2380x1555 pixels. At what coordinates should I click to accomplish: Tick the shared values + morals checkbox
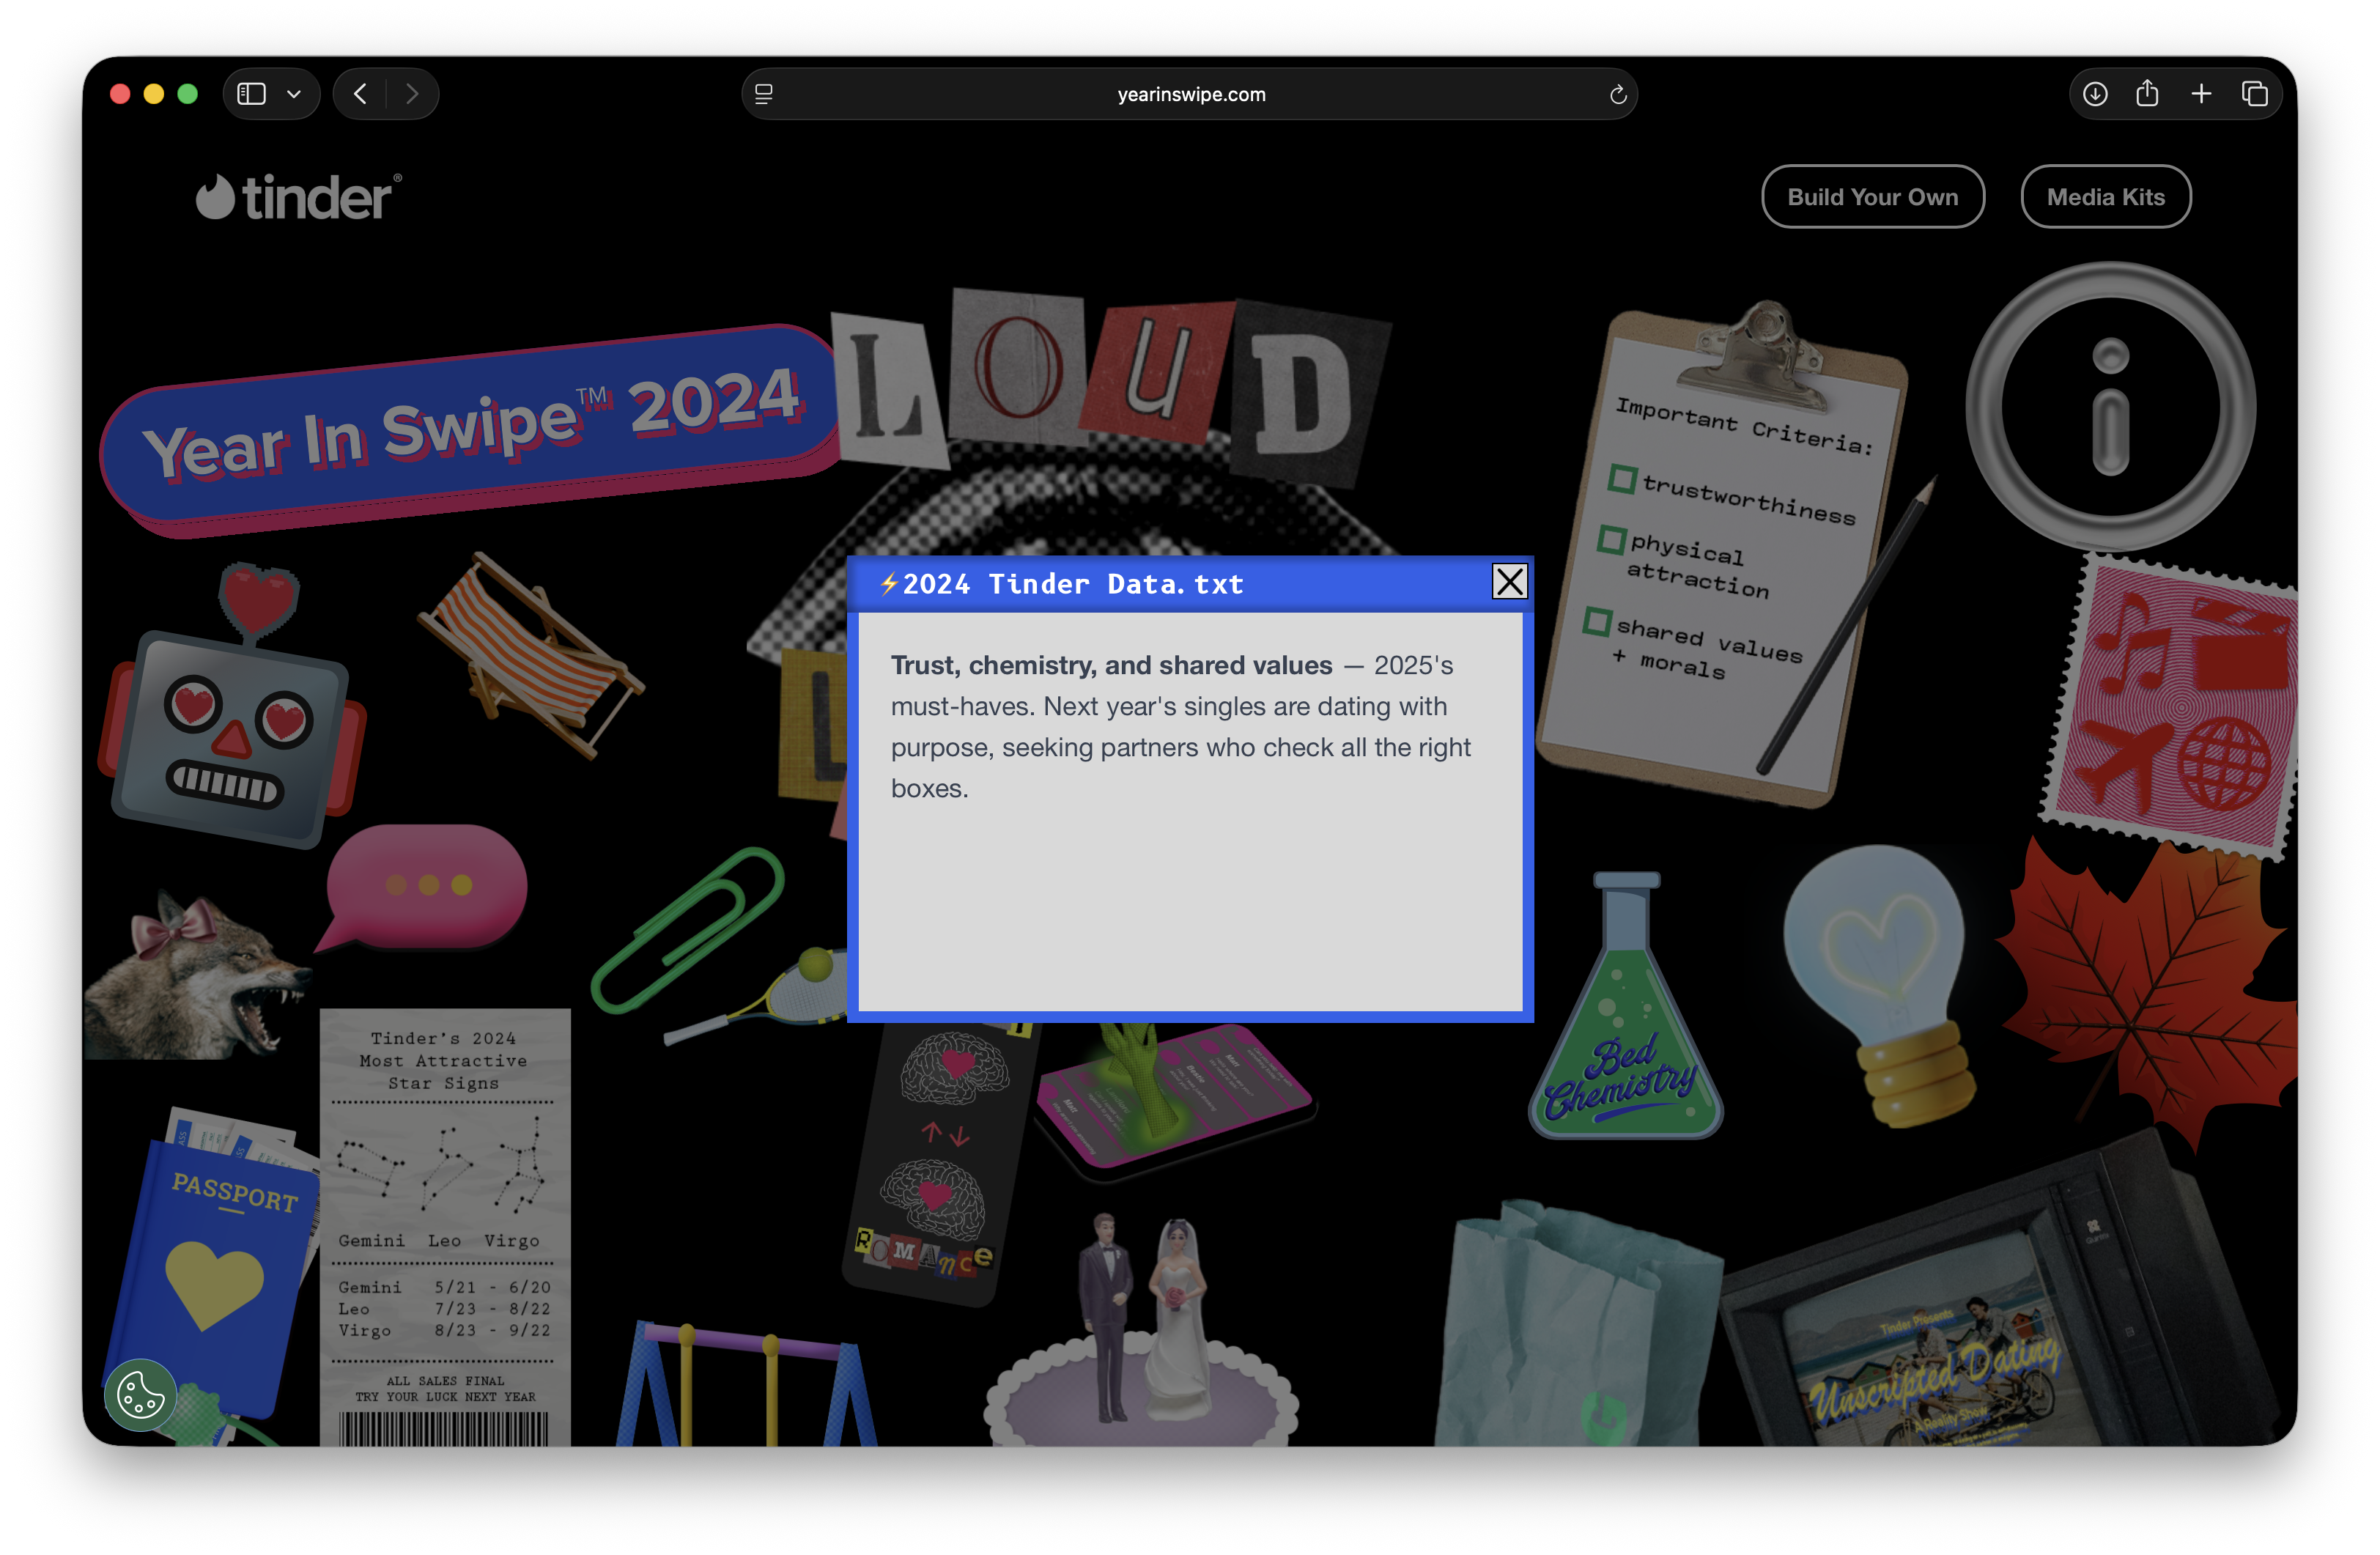pos(1597,621)
